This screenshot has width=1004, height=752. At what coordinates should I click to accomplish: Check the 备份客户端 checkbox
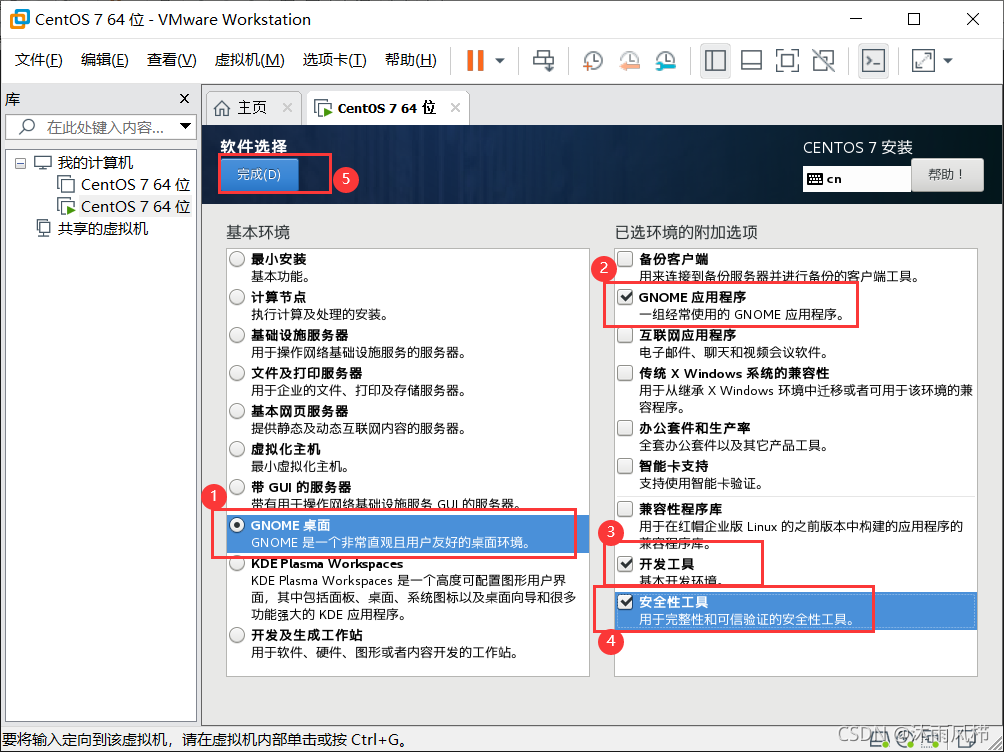tap(625, 259)
